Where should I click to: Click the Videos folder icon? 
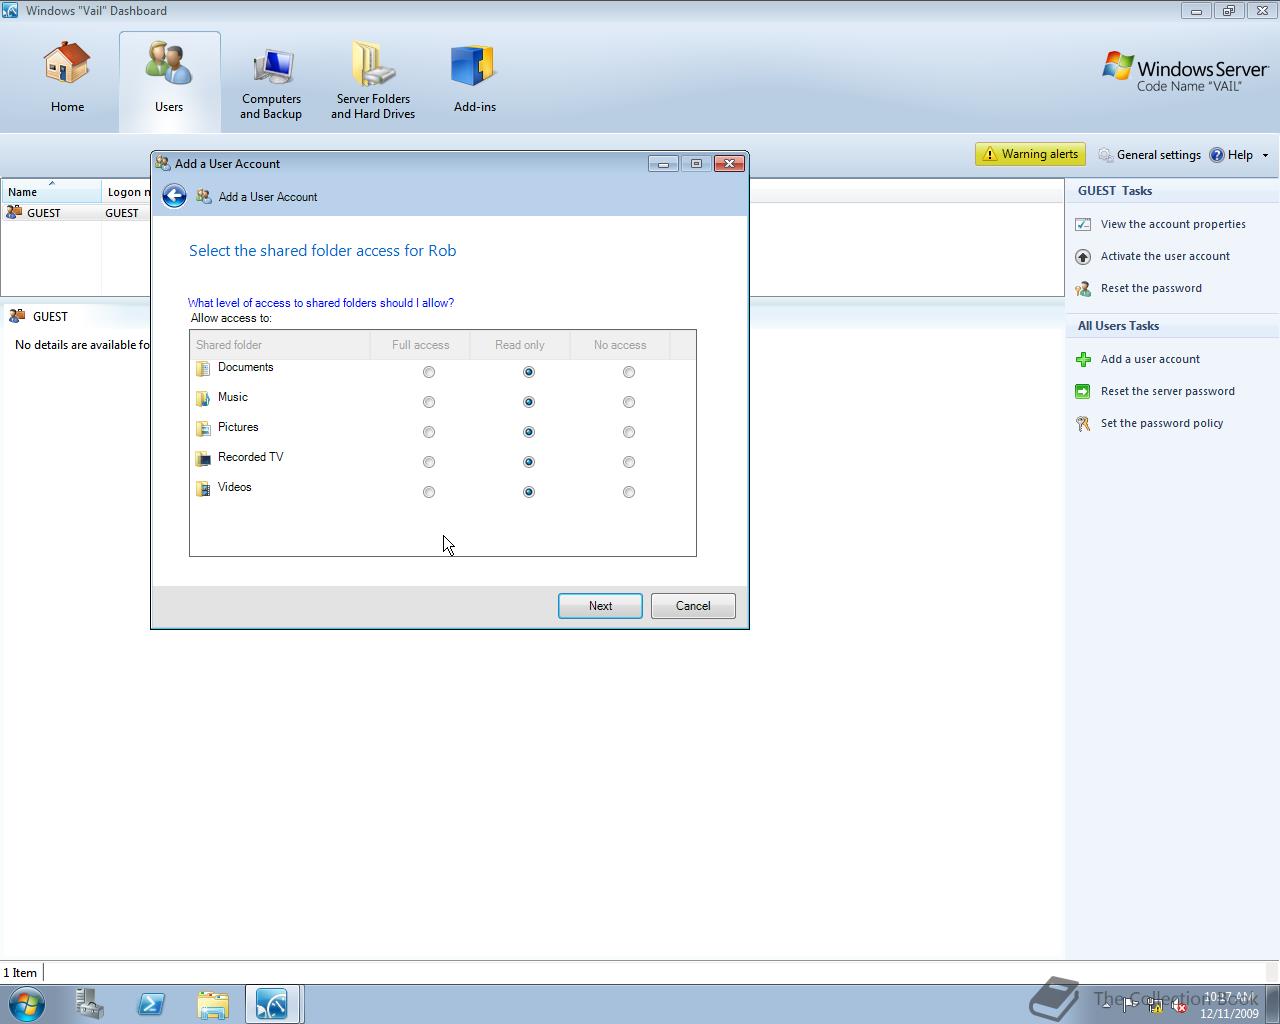203,489
